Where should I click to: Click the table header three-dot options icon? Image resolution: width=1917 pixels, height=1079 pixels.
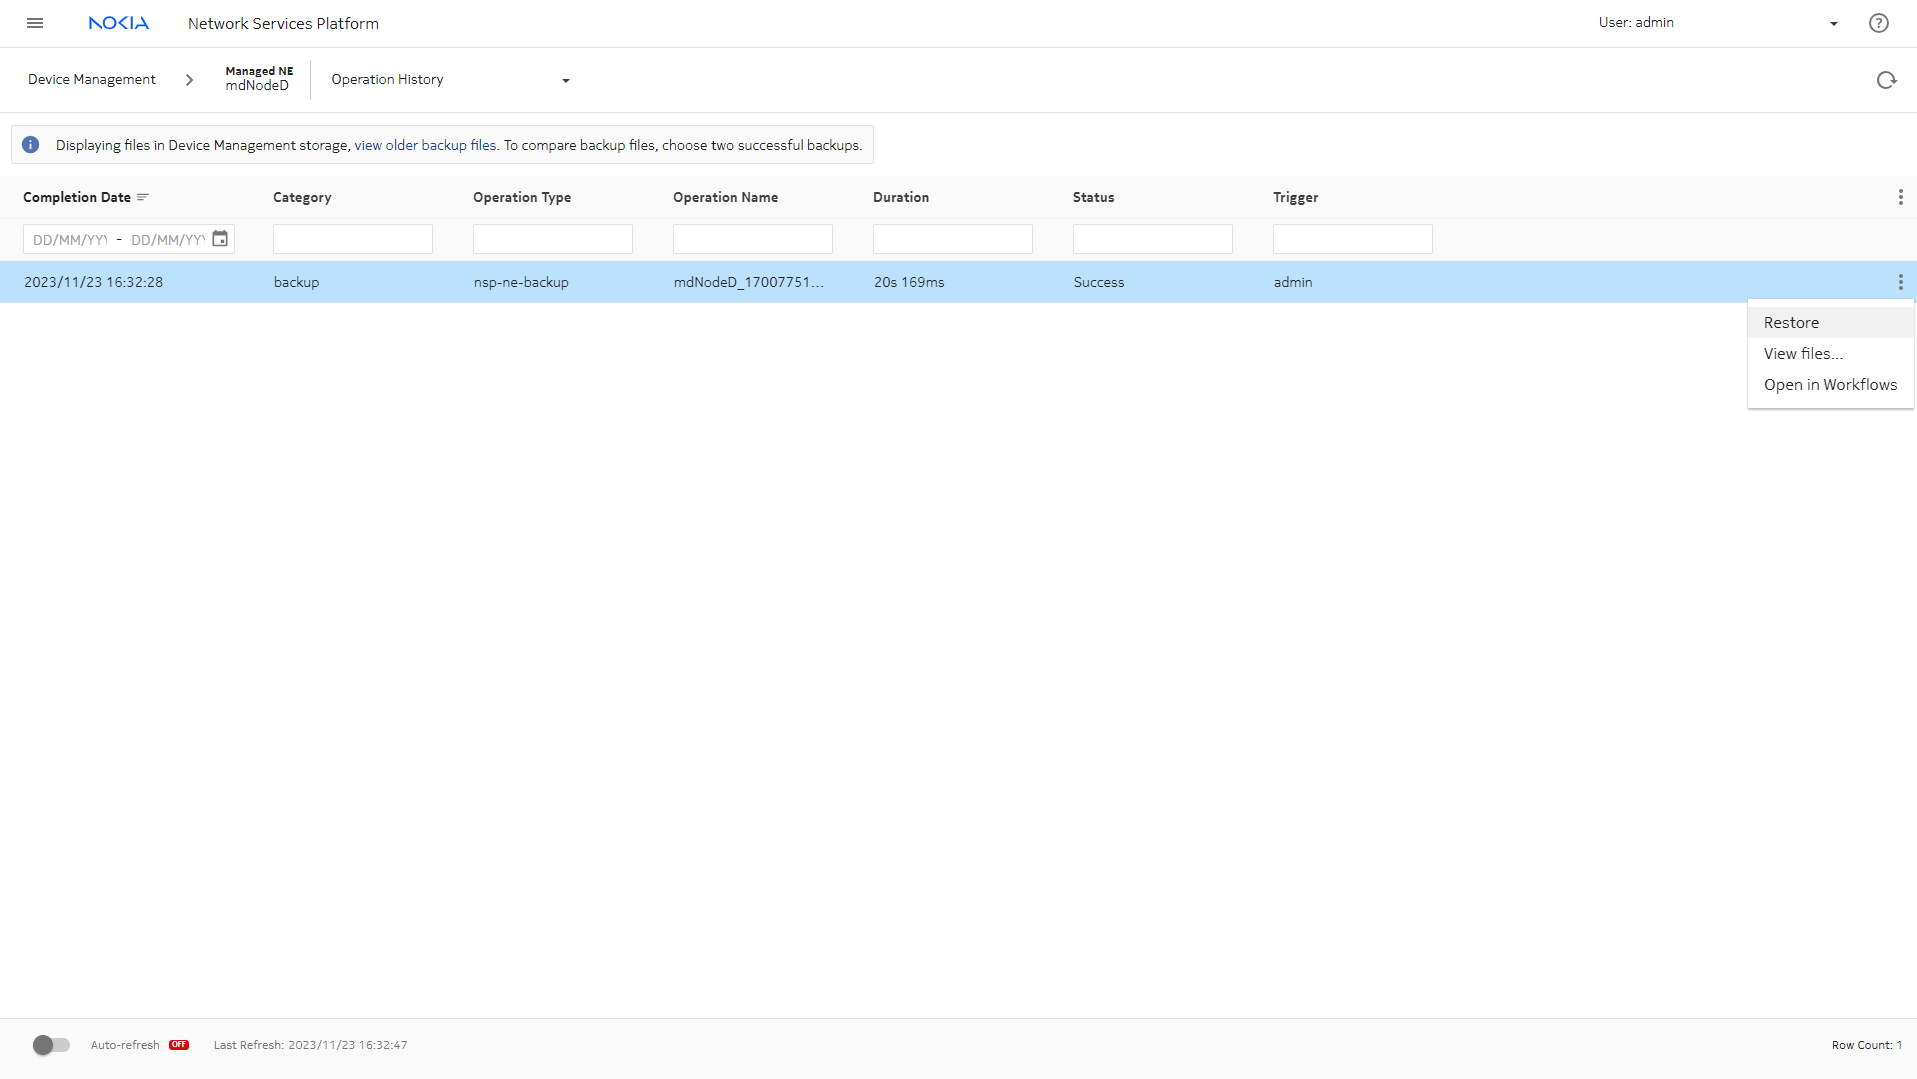[1900, 198]
